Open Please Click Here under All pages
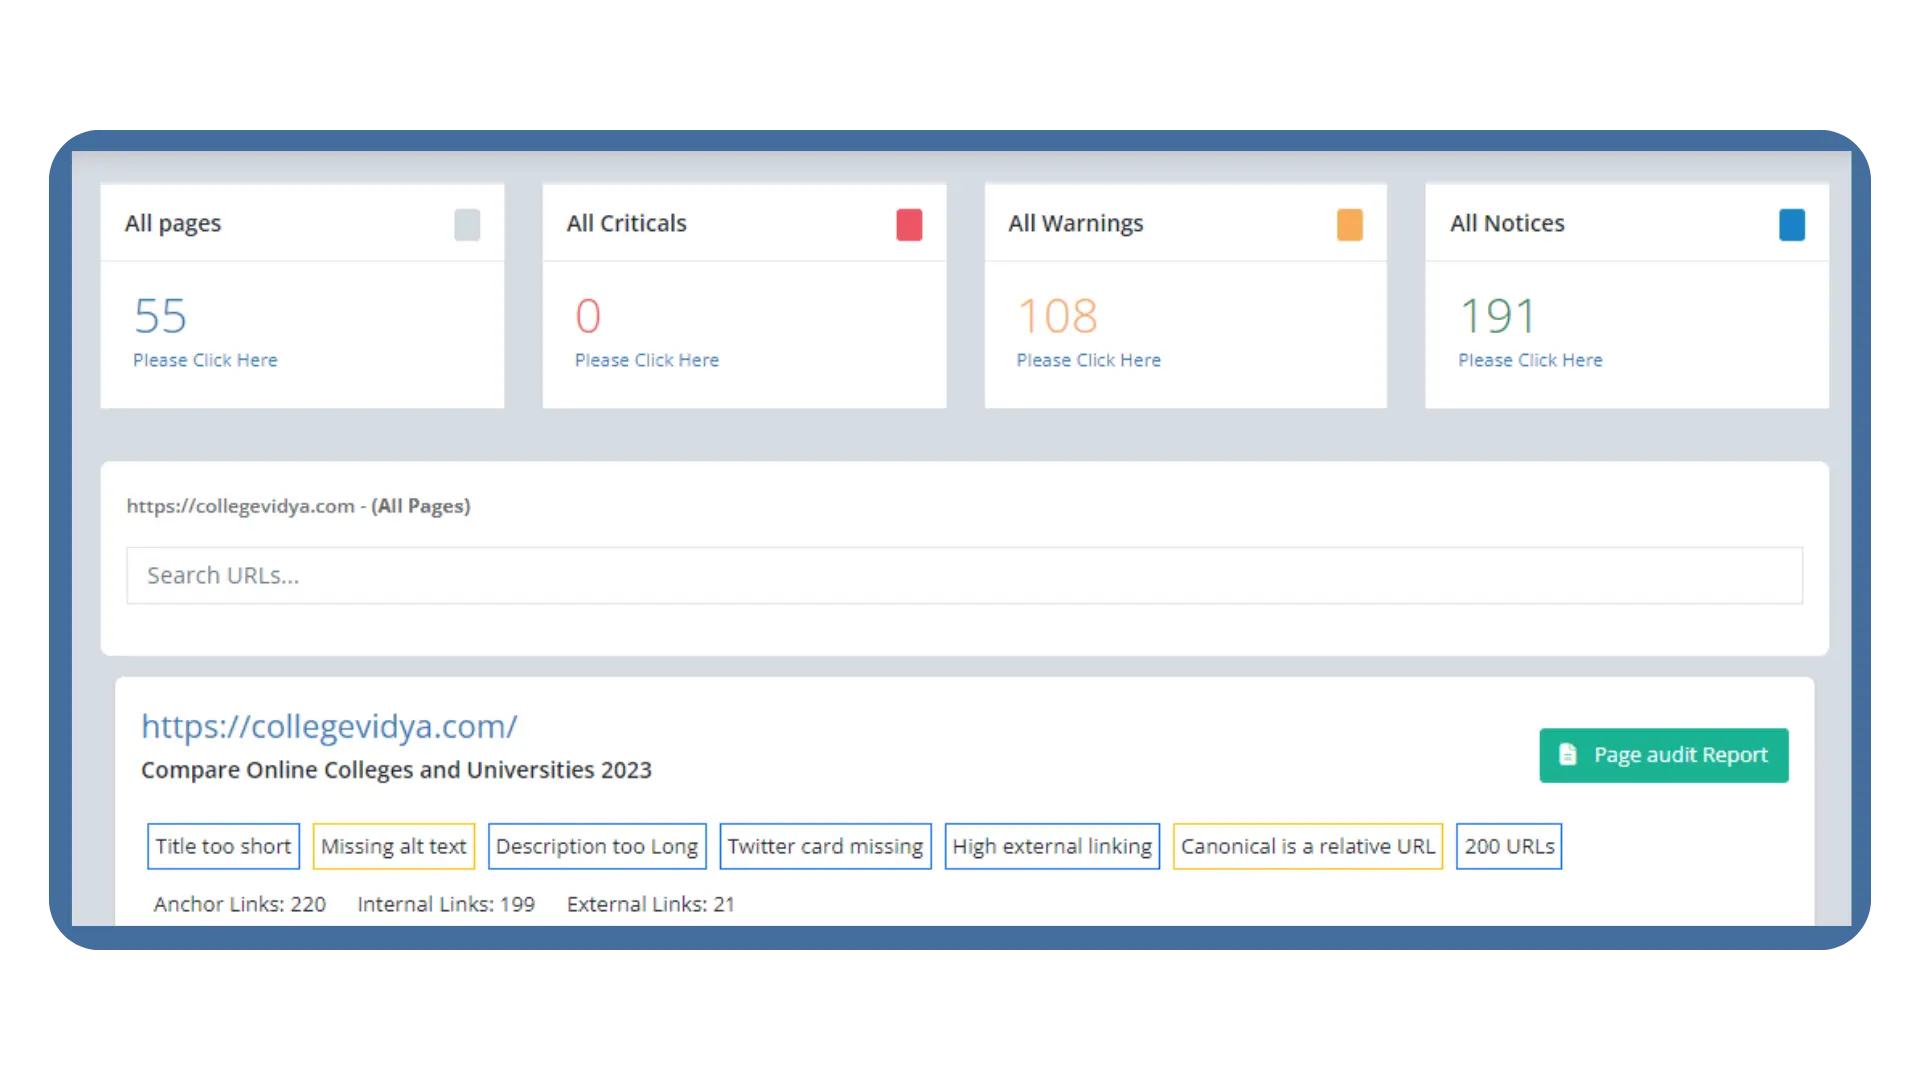Image resolution: width=1920 pixels, height=1080 pixels. point(205,360)
